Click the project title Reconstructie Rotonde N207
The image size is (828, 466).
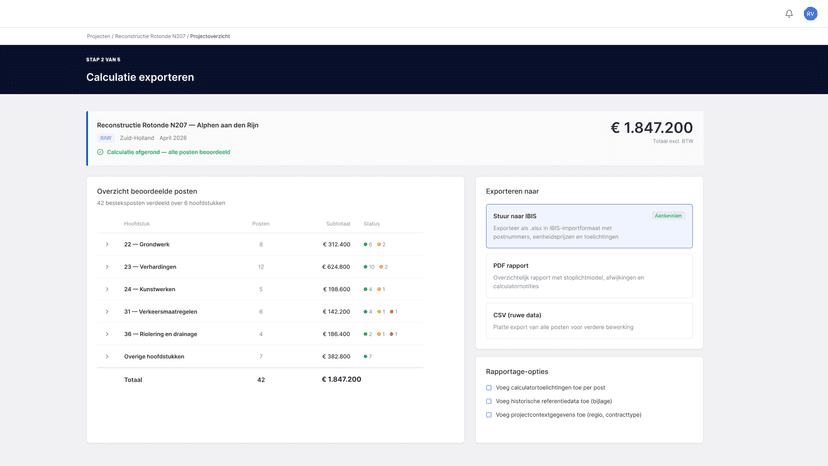tap(177, 125)
